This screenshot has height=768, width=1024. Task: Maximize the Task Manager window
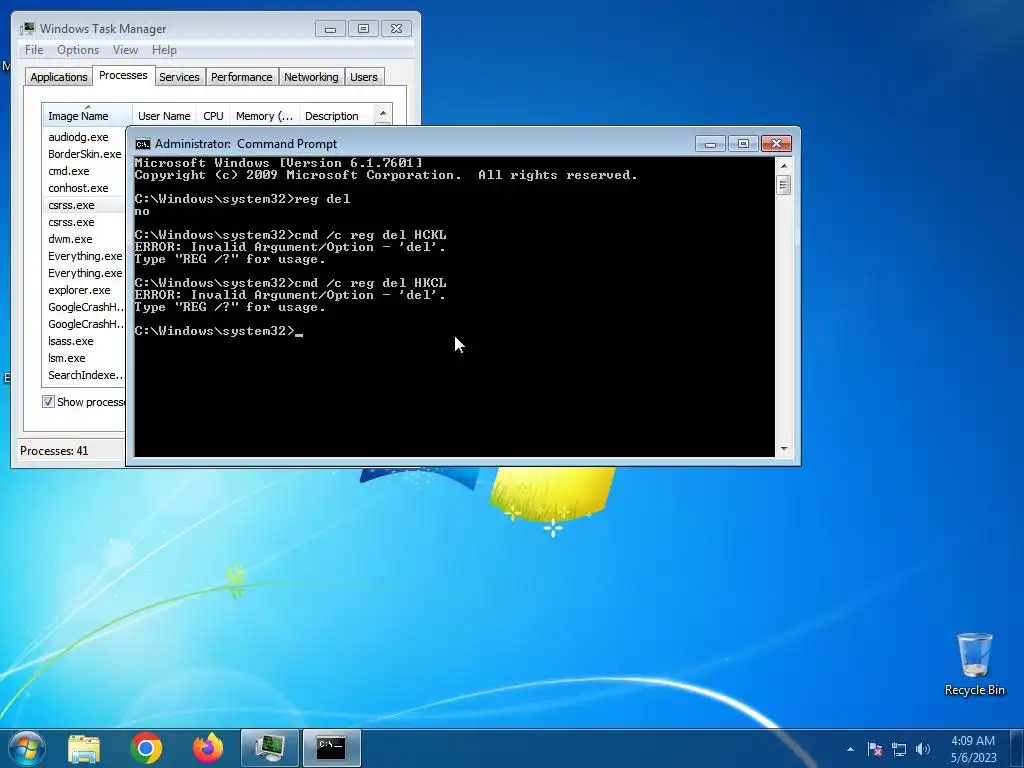tap(363, 29)
